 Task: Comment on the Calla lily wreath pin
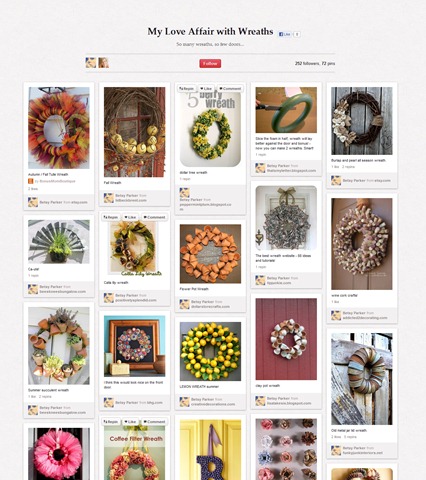click(154, 217)
